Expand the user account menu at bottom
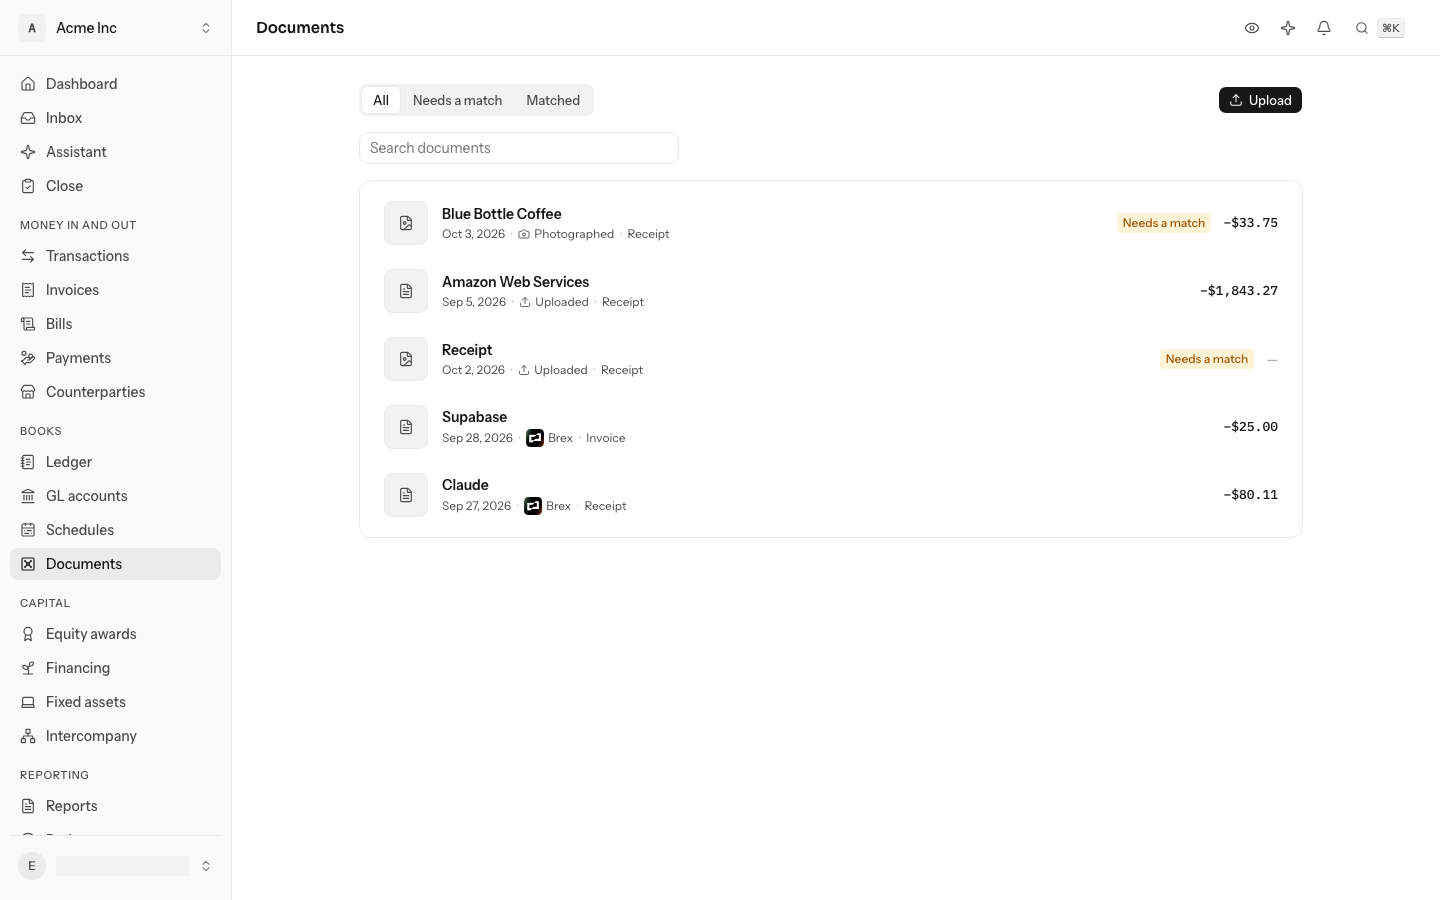Image resolution: width=1440 pixels, height=900 pixels. [x=115, y=866]
